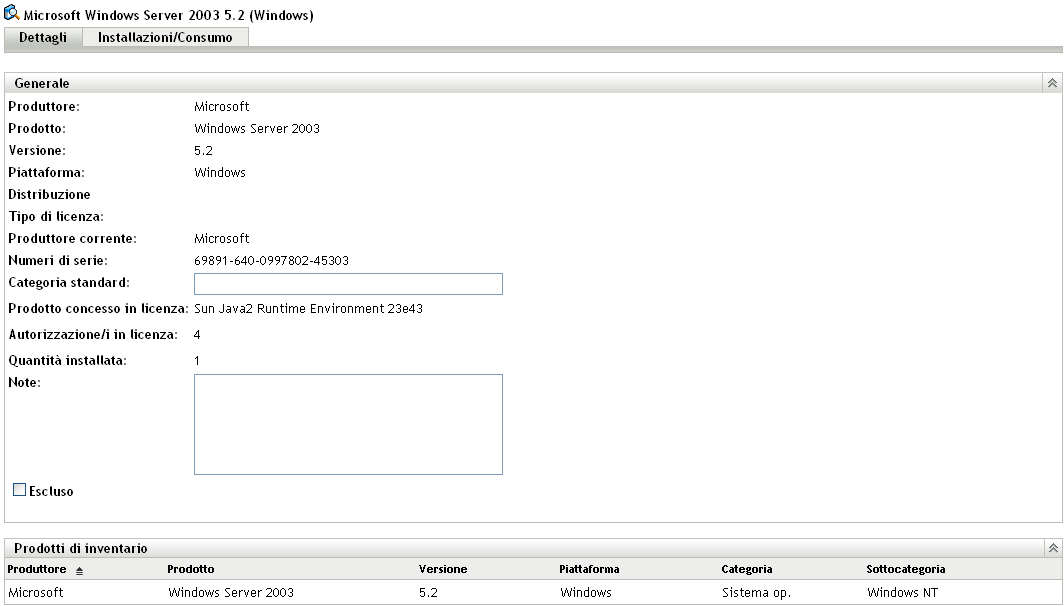This screenshot has height=606, width=1064.
Task: Sort by the Versione column header
Action: point(442,569)
